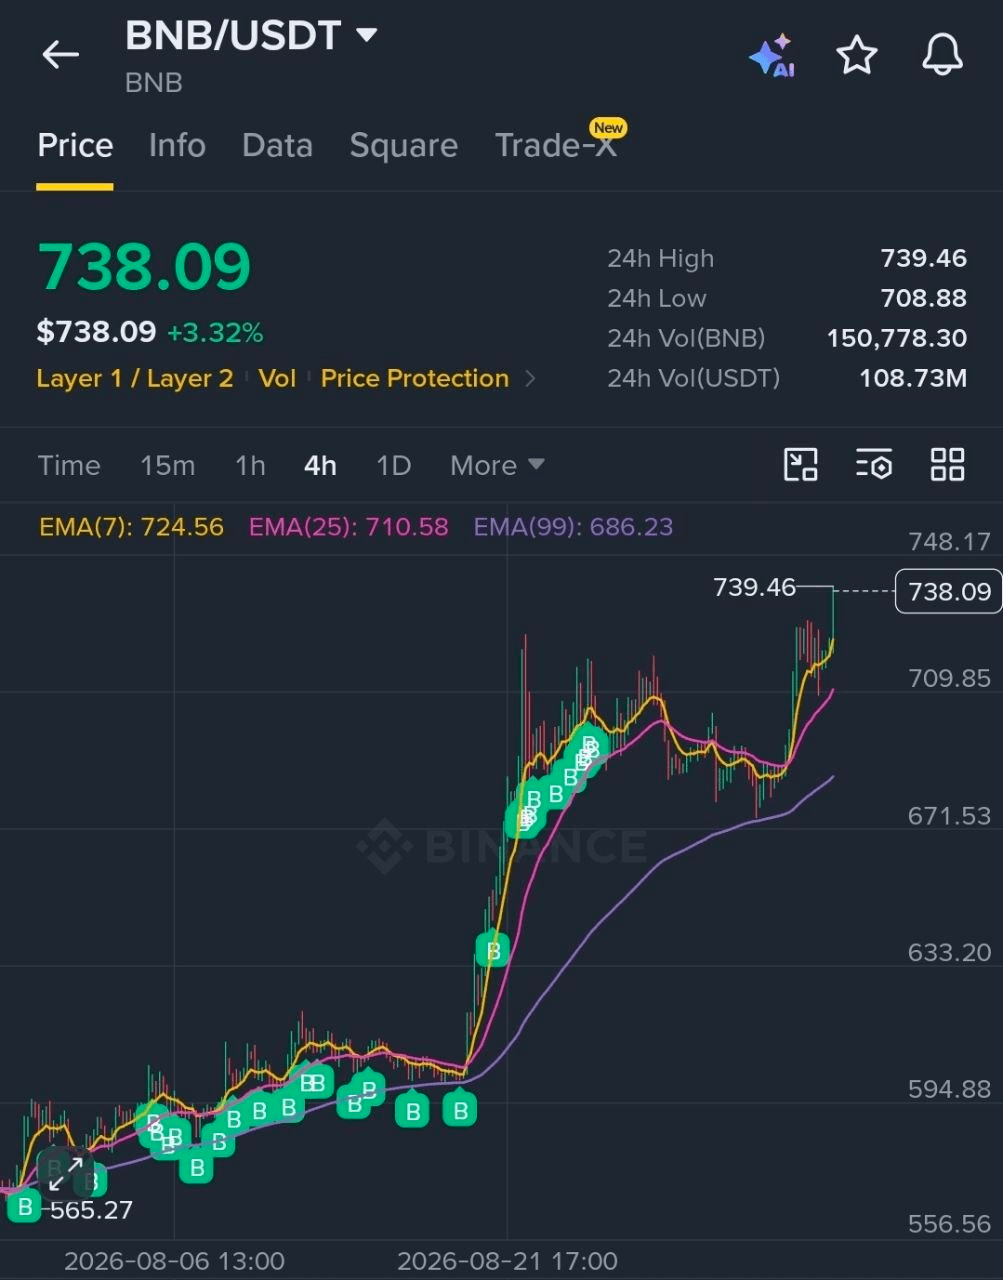This screenshot has width=1003, height=1280.
Task: Select the 1D timeframe
Action: (x=393, y=465)
